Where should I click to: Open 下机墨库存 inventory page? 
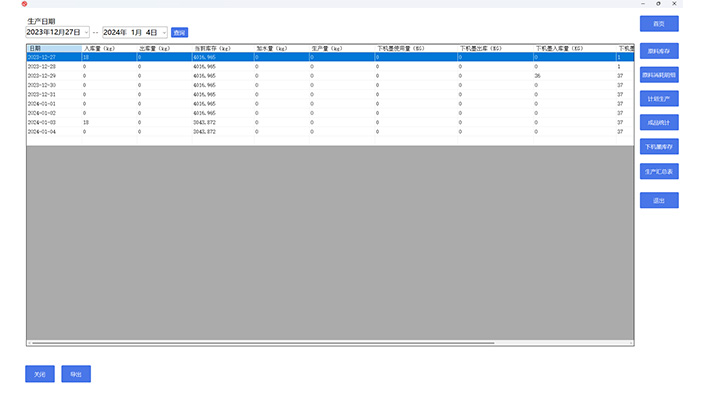pyautogui.click(x=659, y=147)
